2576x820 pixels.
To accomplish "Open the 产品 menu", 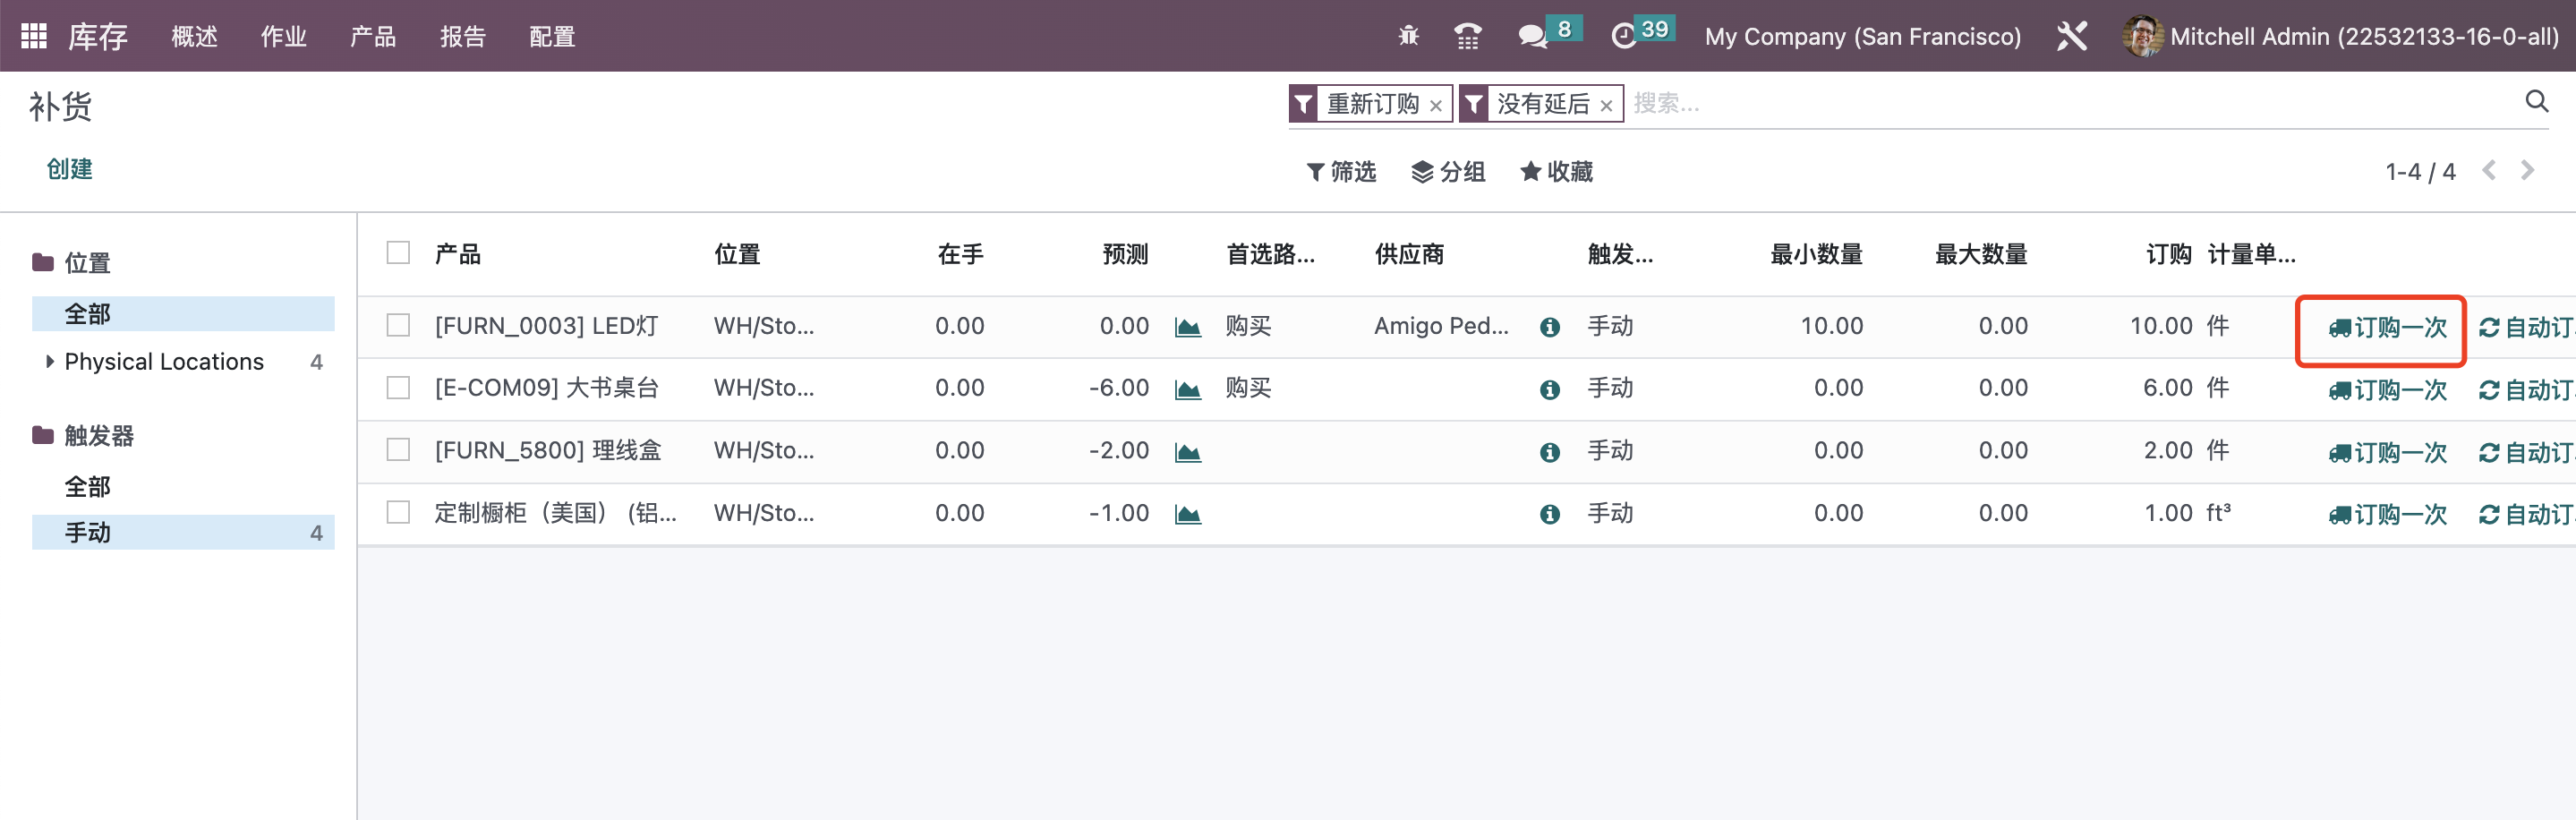I will (x=373, y=37).
